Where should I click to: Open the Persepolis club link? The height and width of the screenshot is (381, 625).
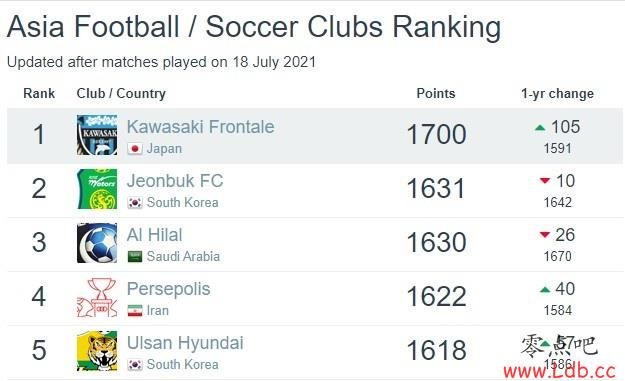168,289
